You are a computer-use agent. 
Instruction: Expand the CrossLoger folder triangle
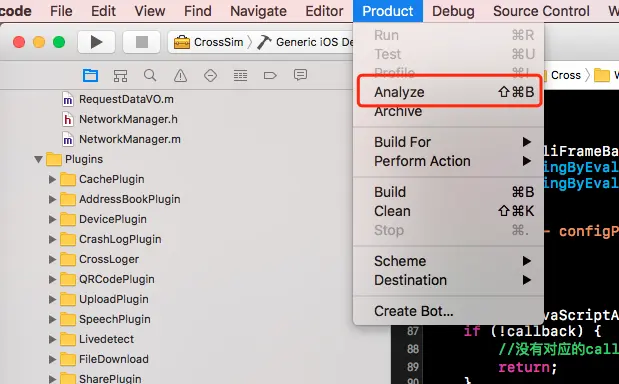pyautogui.click(x=52, y=259)
